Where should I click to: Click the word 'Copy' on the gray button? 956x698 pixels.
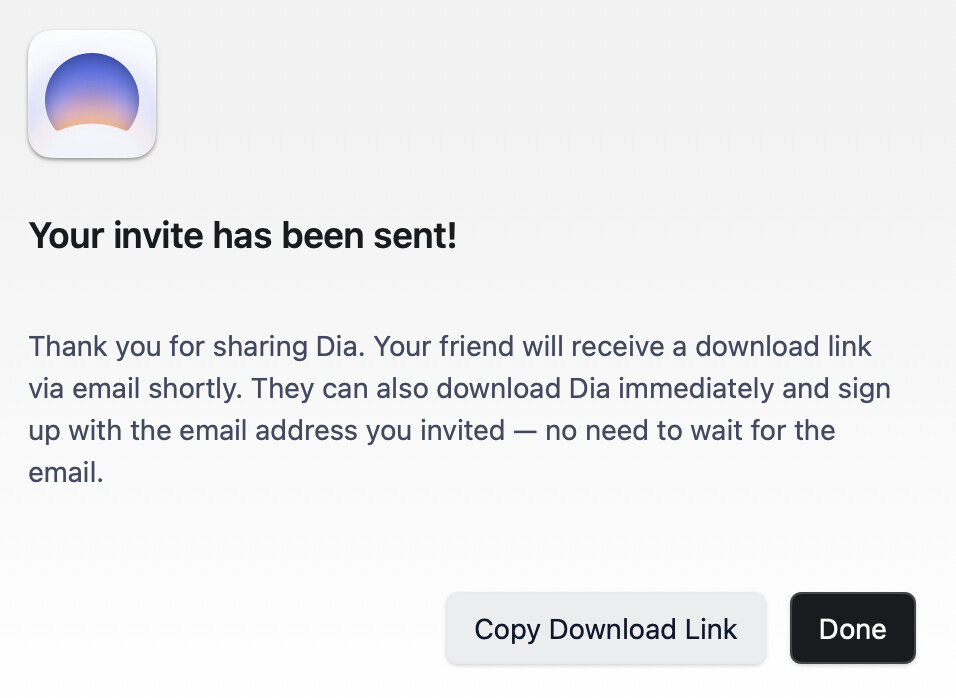pyautogui.click(x=507, y=630)
